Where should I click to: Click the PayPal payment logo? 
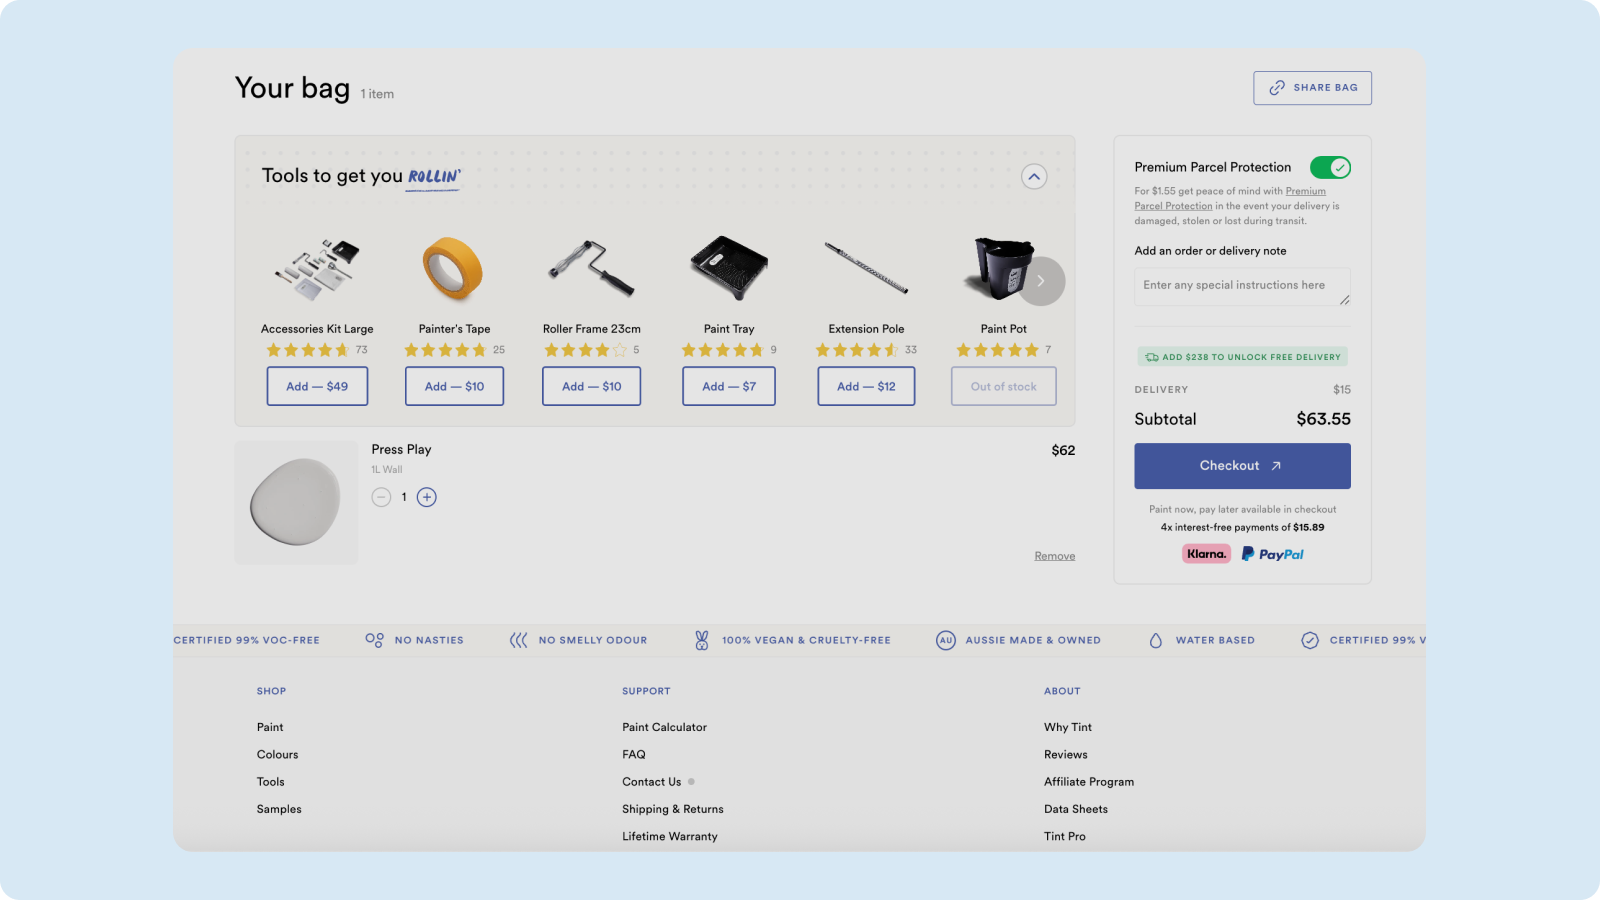(x=1272, y=554)
